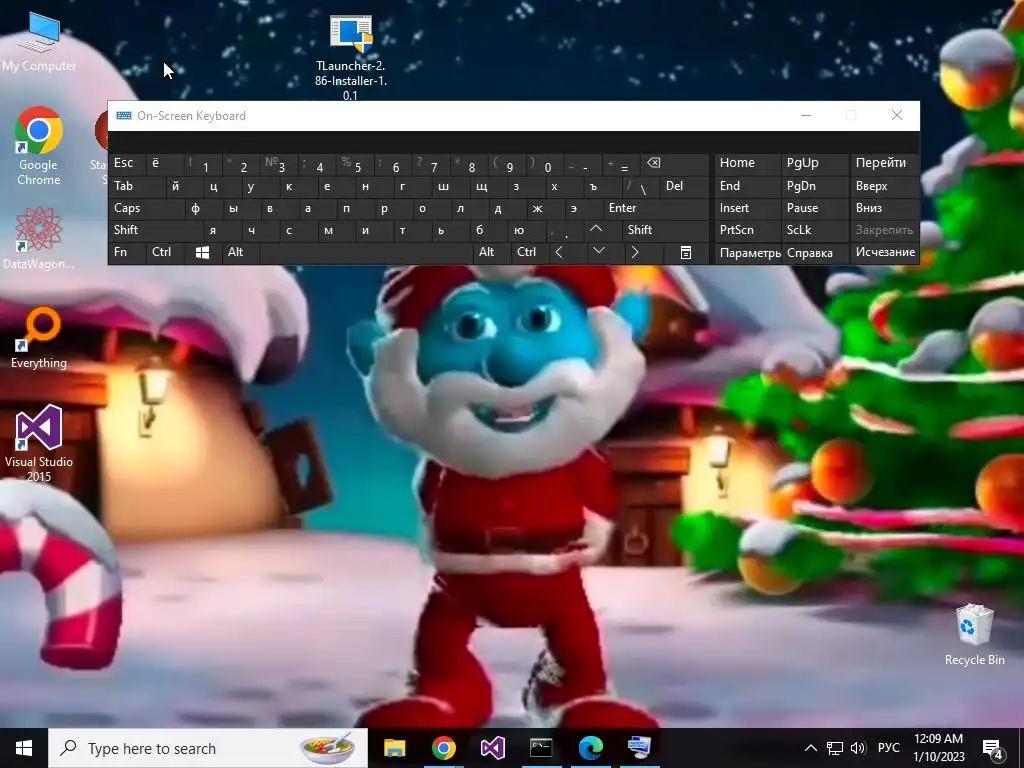Screen dimensions: 1024x768
Task: Click the PrtScn key
Action: pos(748,230)
